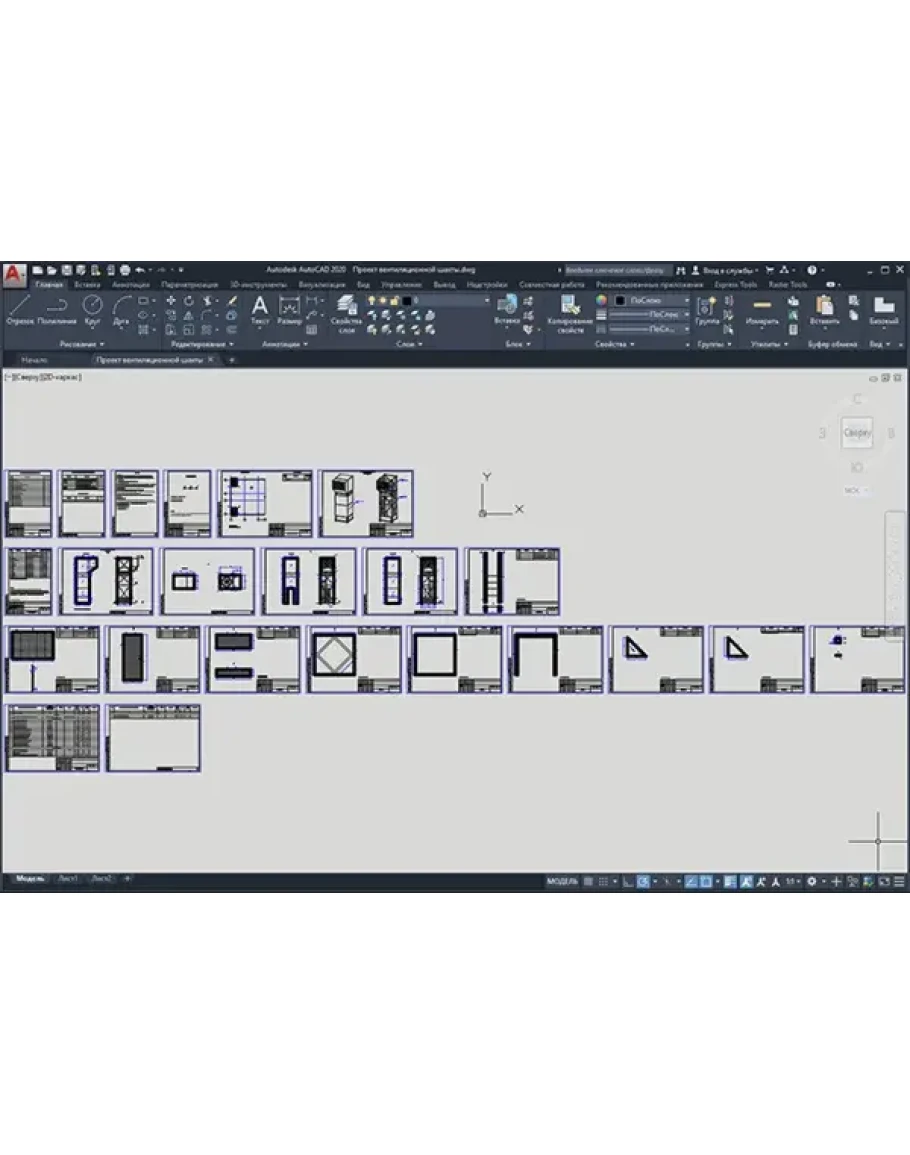Open the ПоСлою color dropdown
Screen dimensions: 910x1155
(652, 300)
